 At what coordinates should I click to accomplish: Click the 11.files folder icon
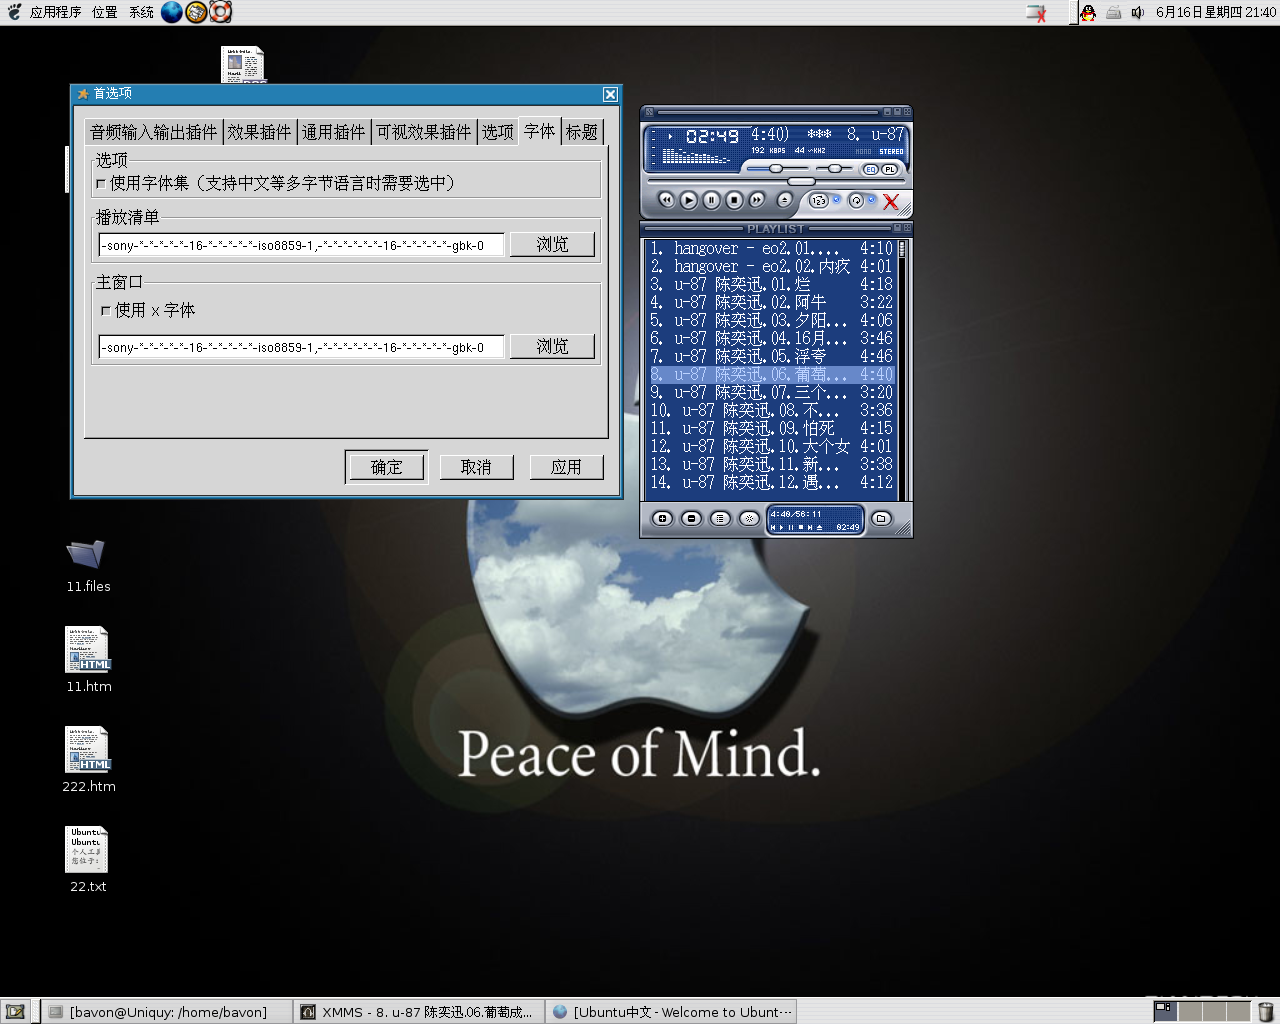86,553
